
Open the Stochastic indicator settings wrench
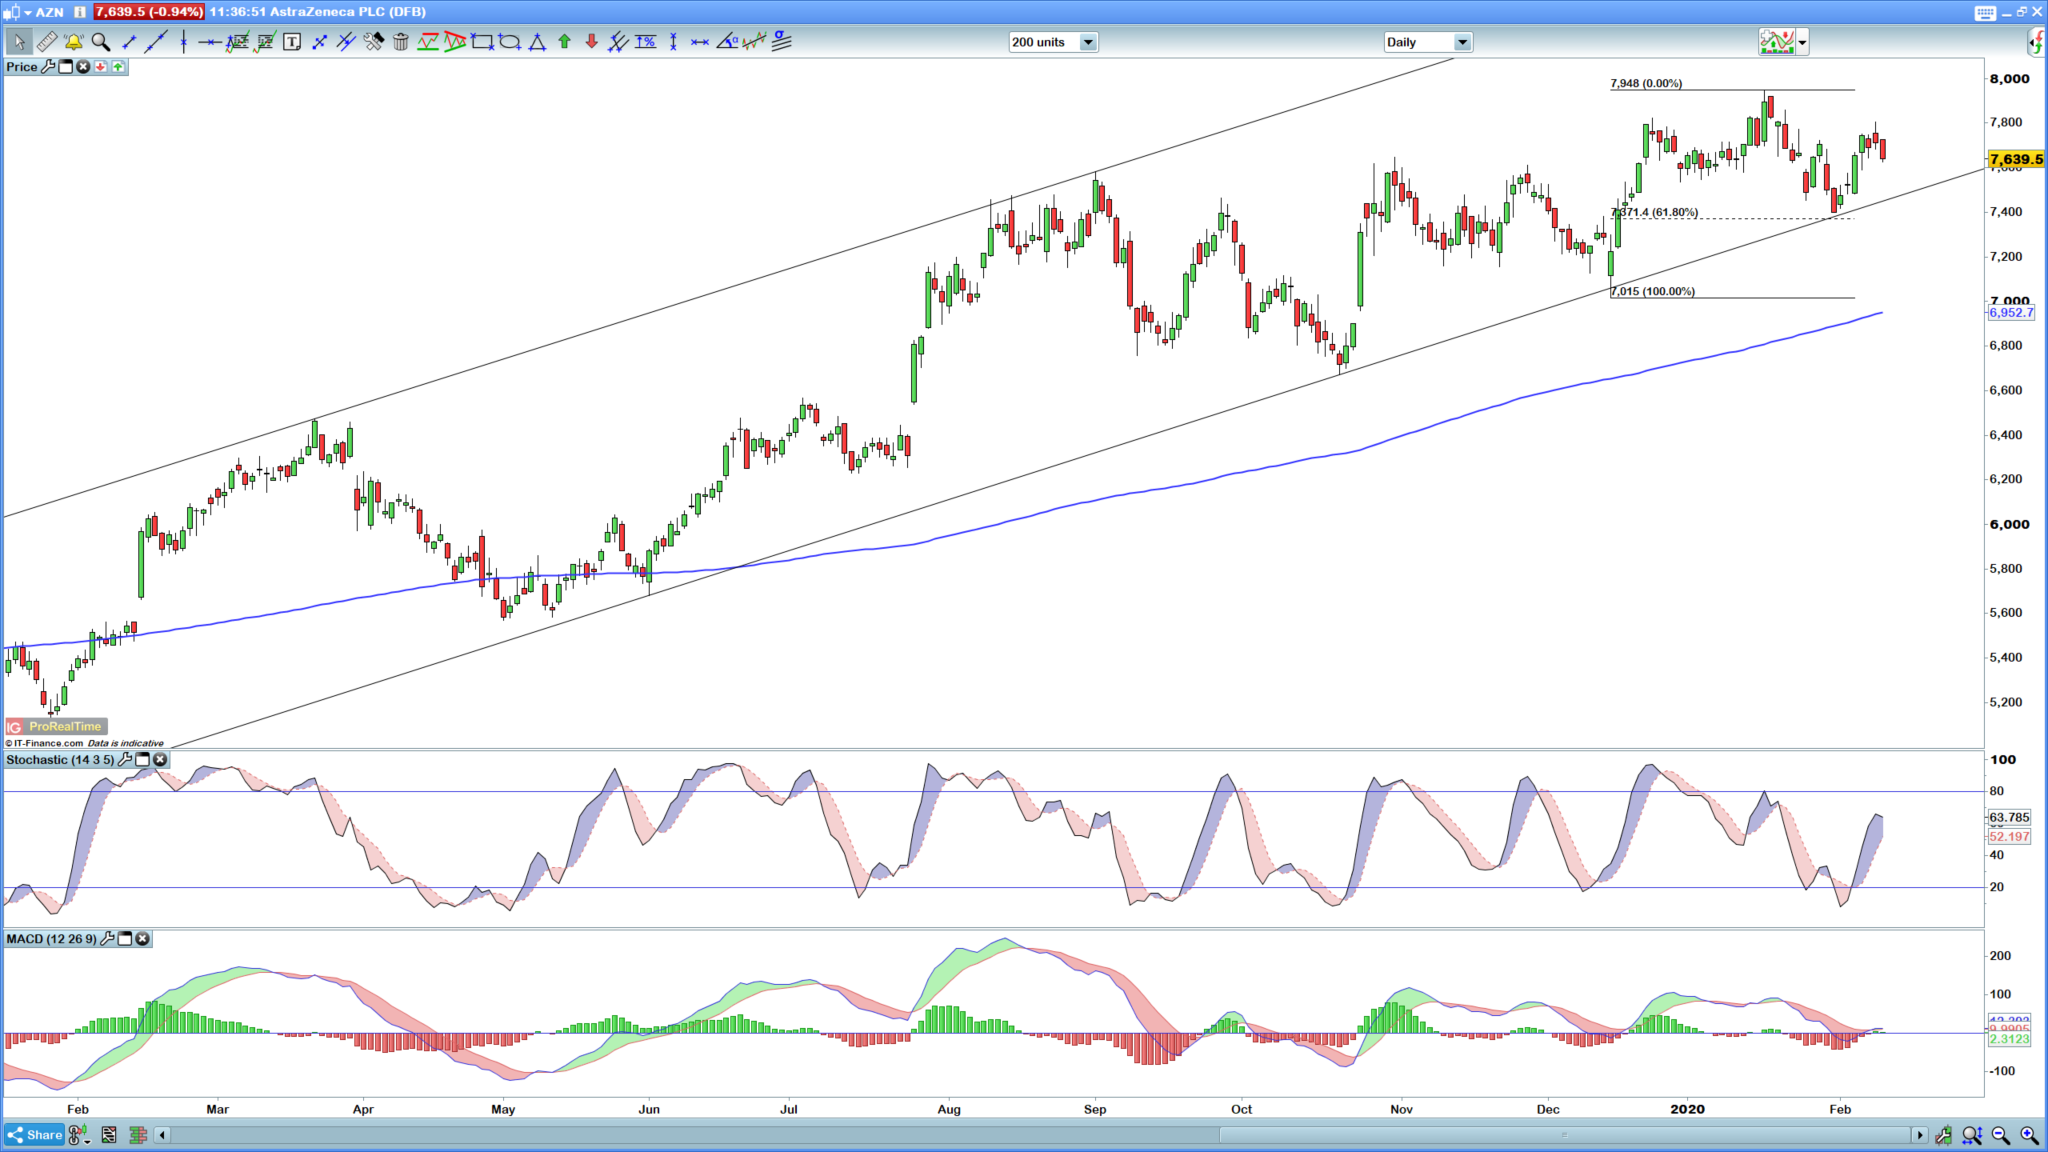[x=125, y=759]
